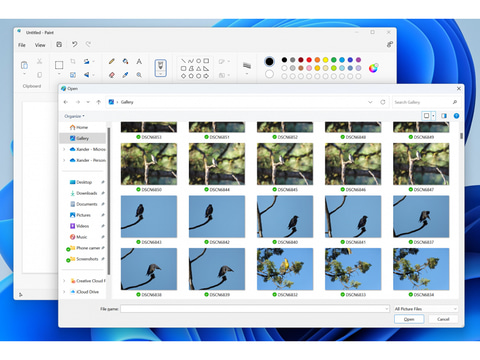Image resolution: width=480 pixels, height=360 pixels.
Task: Click the search magnifier in Search Gallery box
Action: pos(455,102)
